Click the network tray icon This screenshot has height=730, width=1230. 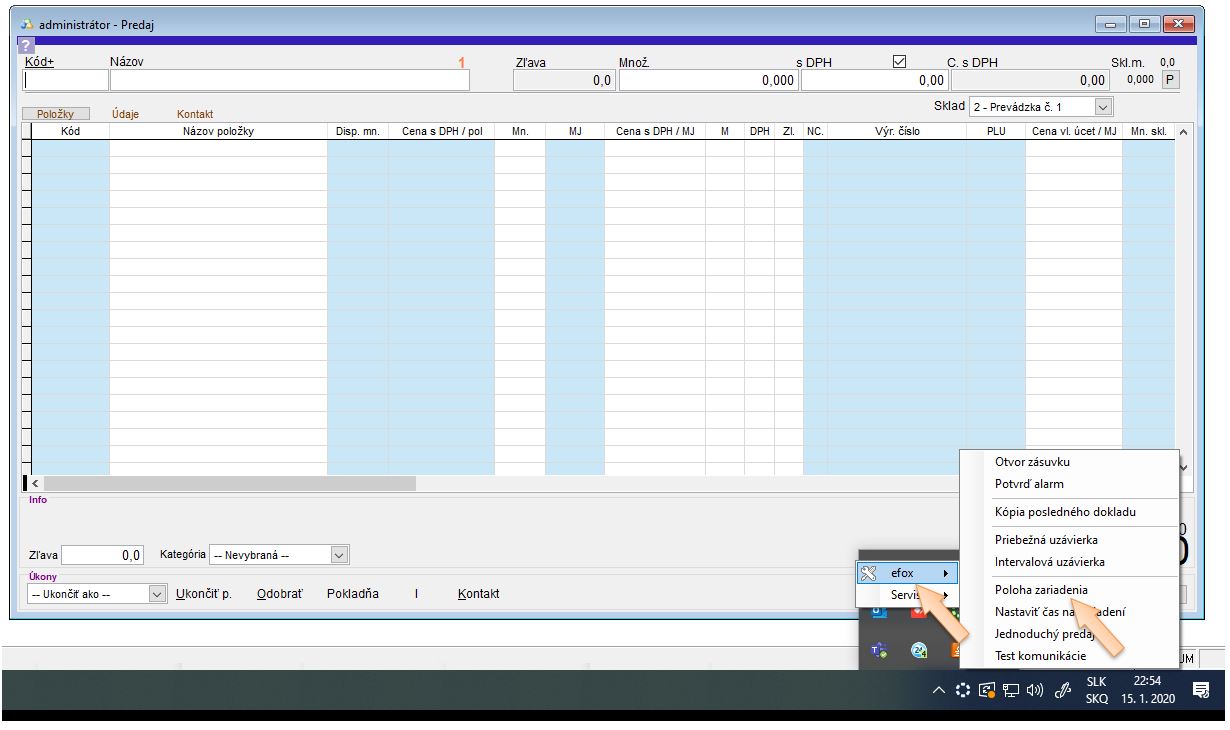(x=1013, y=689)
